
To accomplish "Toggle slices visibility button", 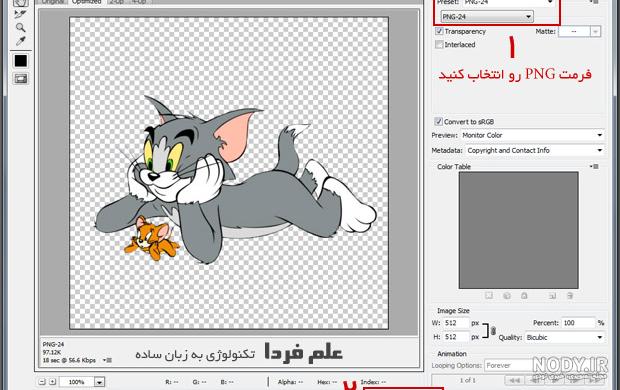I will 21,79.
